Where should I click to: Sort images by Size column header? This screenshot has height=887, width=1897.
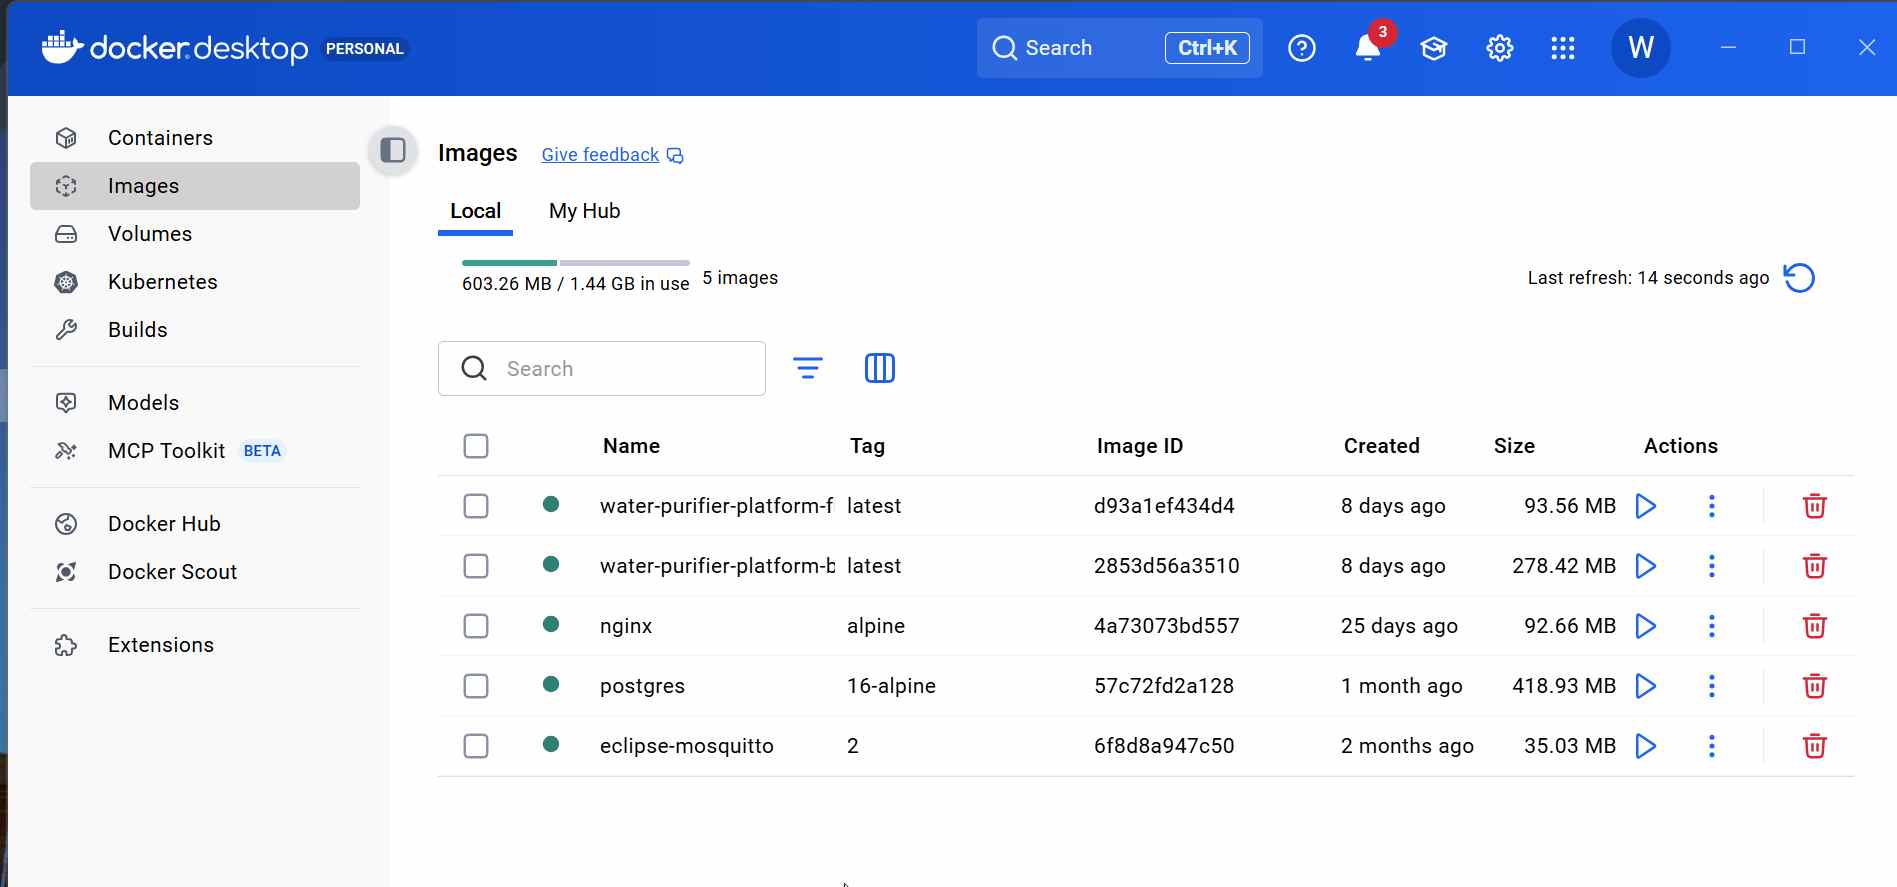click(1514, 446)
